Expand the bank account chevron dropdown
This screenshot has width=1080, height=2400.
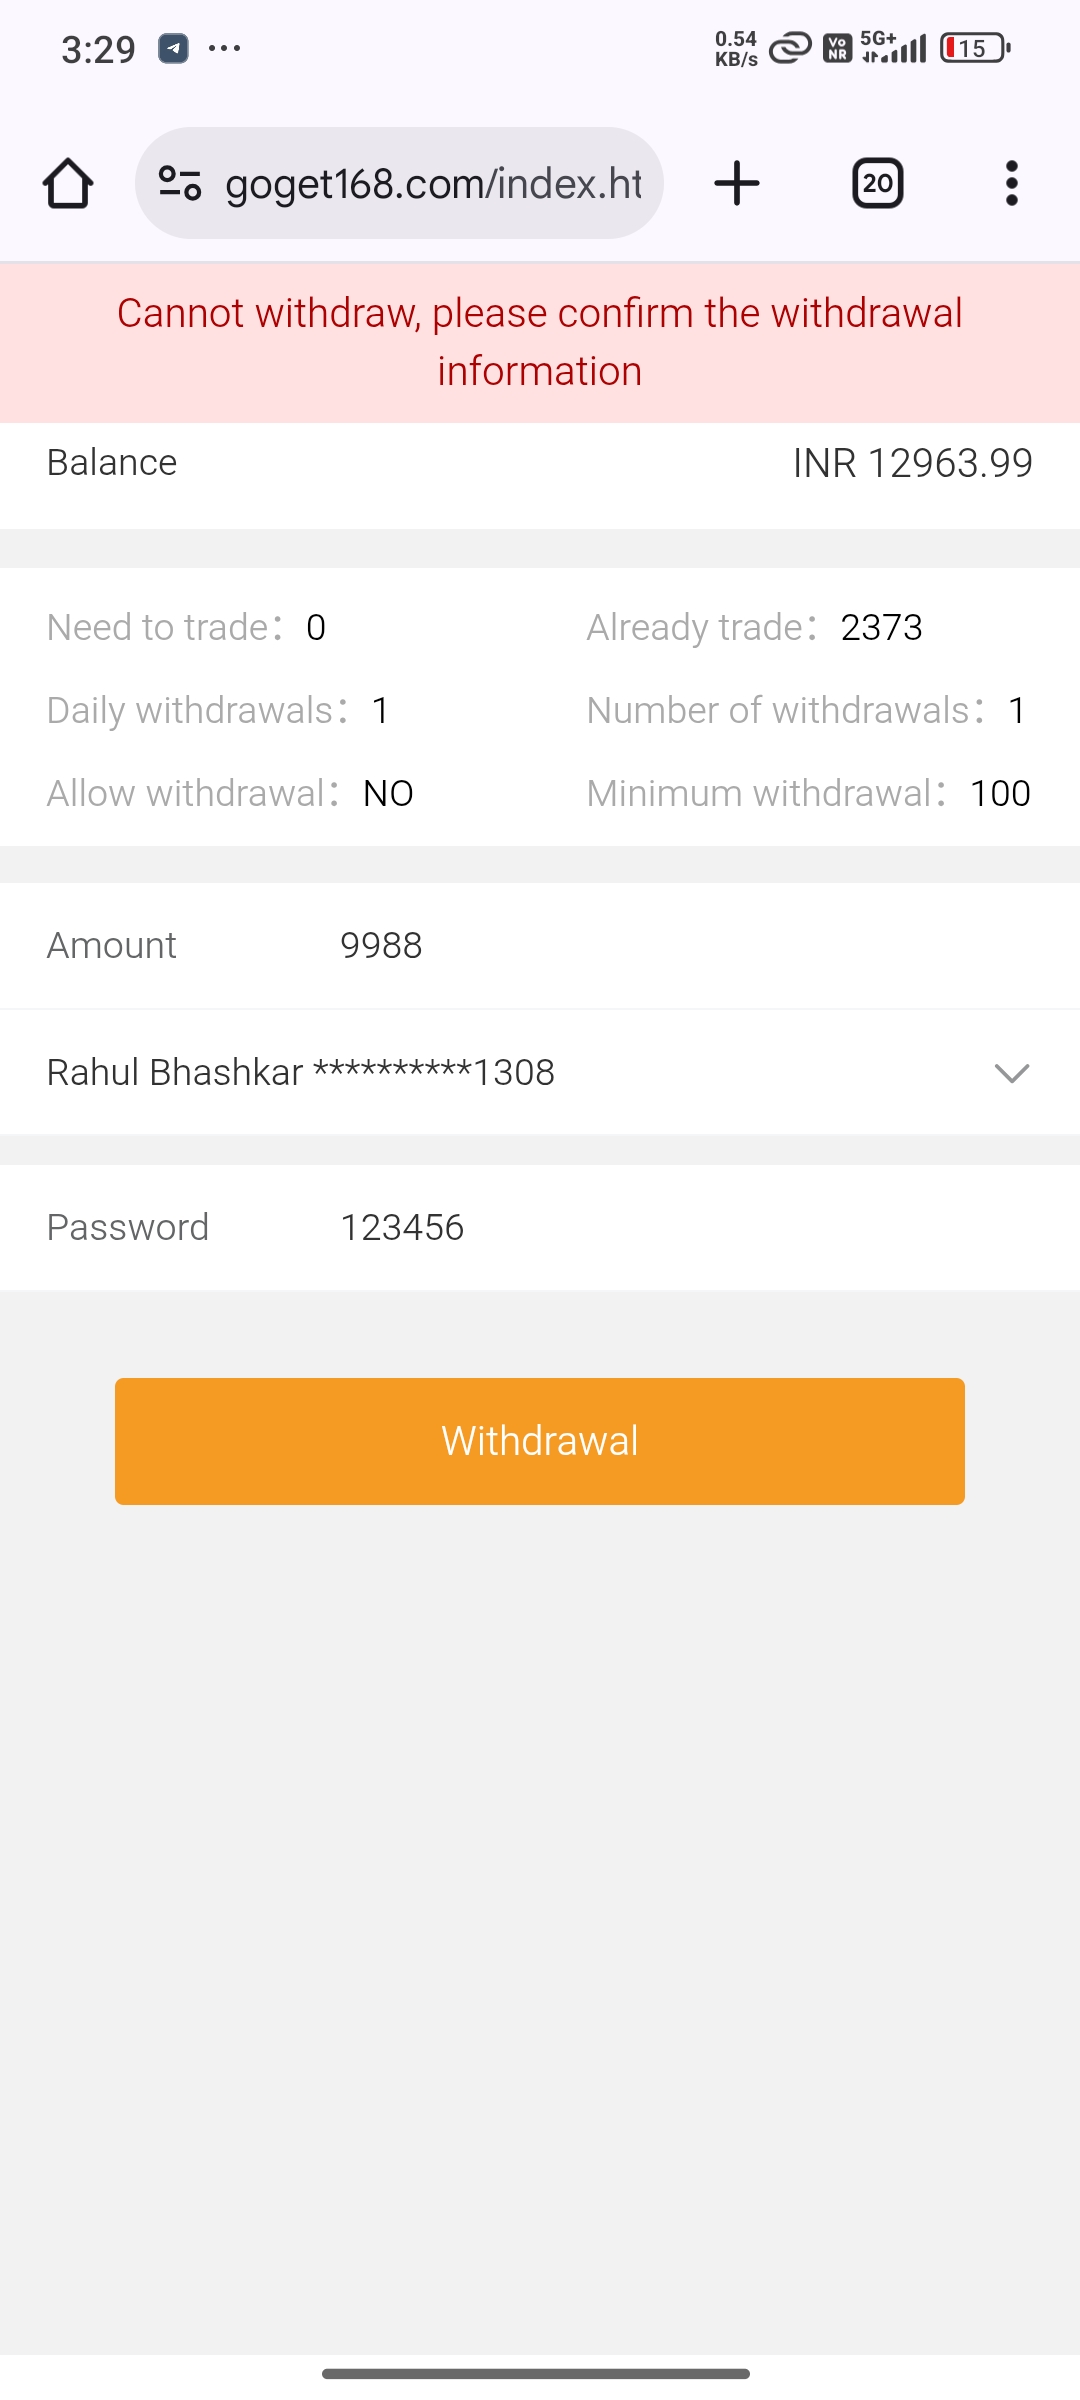click(1011, 1073)
